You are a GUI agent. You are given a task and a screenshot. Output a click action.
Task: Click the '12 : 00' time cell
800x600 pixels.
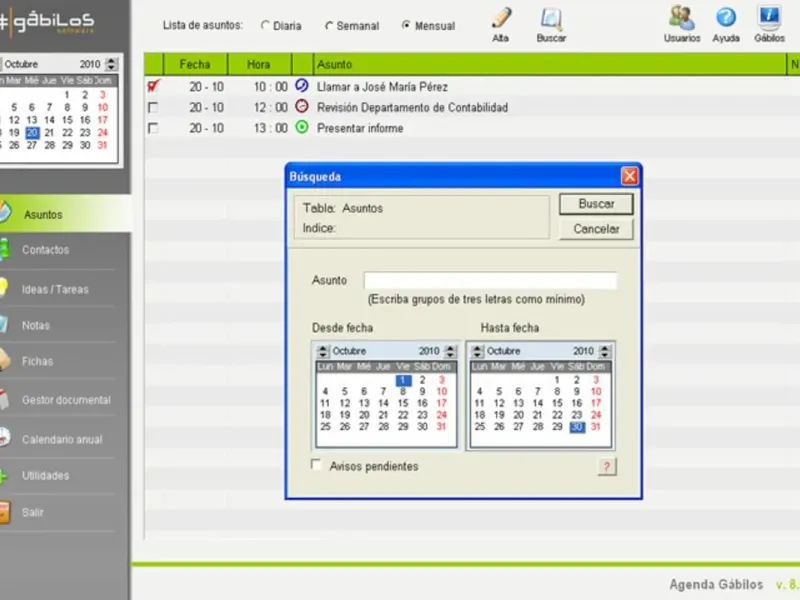point(271,108)
